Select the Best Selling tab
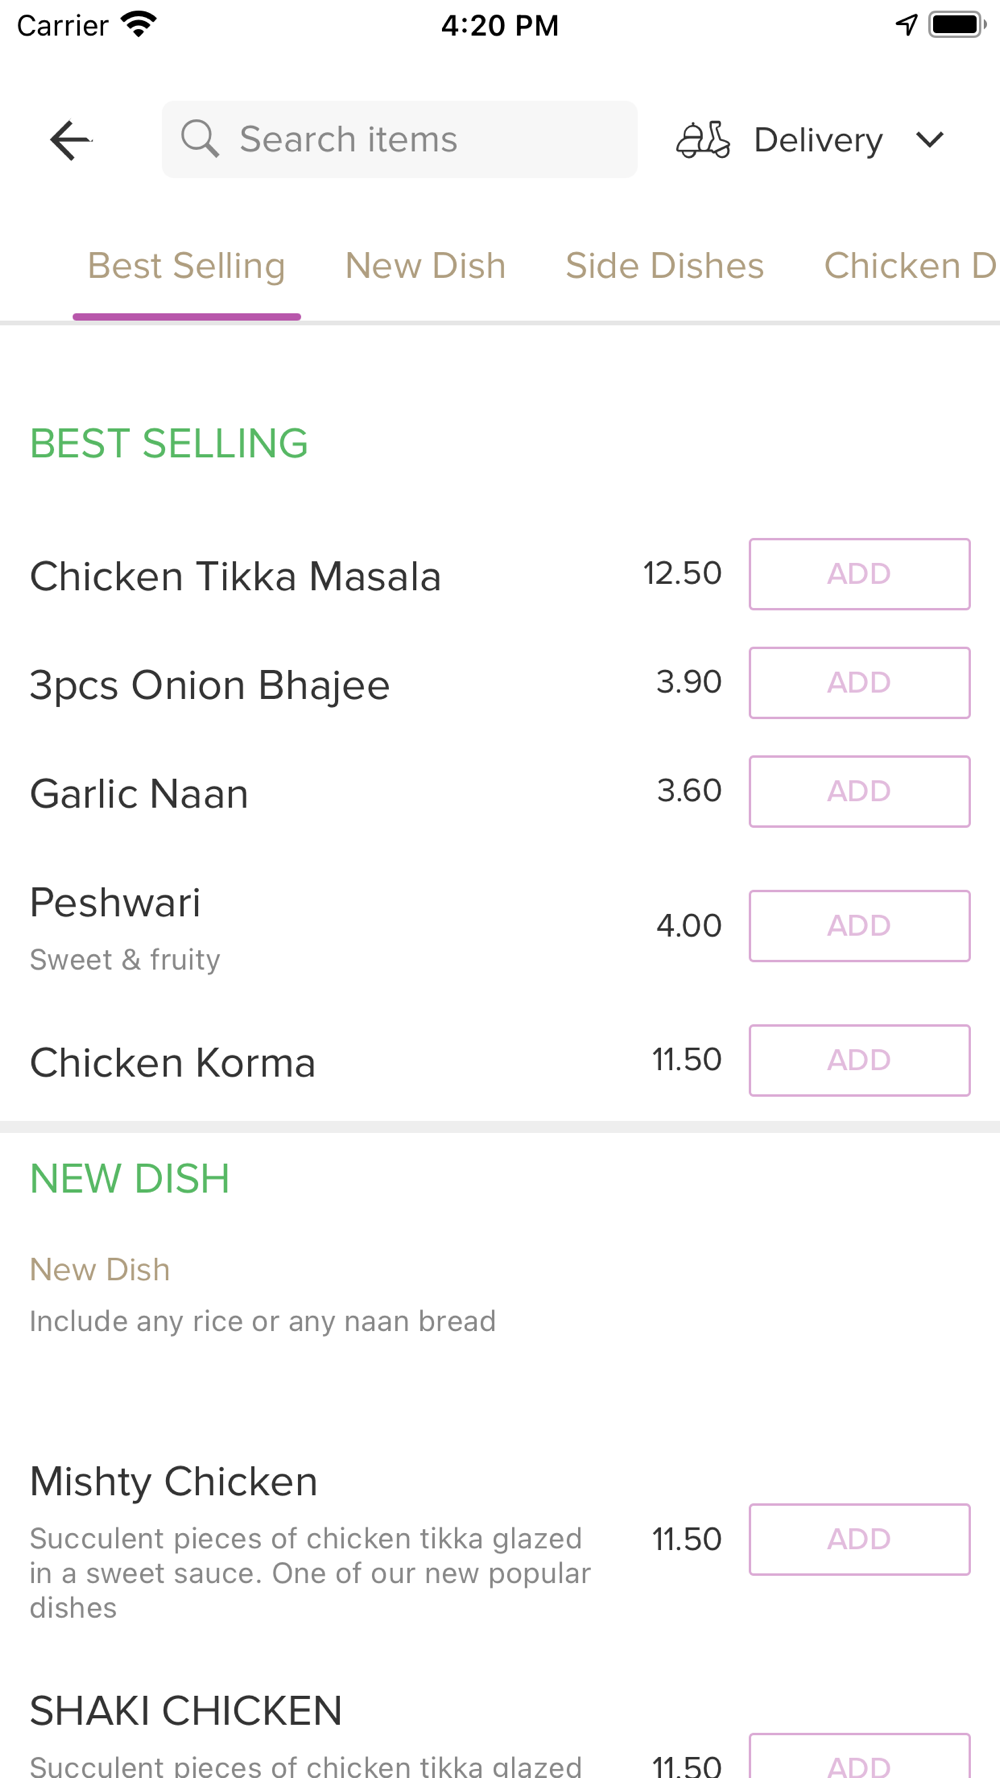Screen dimensions: 1000x1778 (187, 266)
